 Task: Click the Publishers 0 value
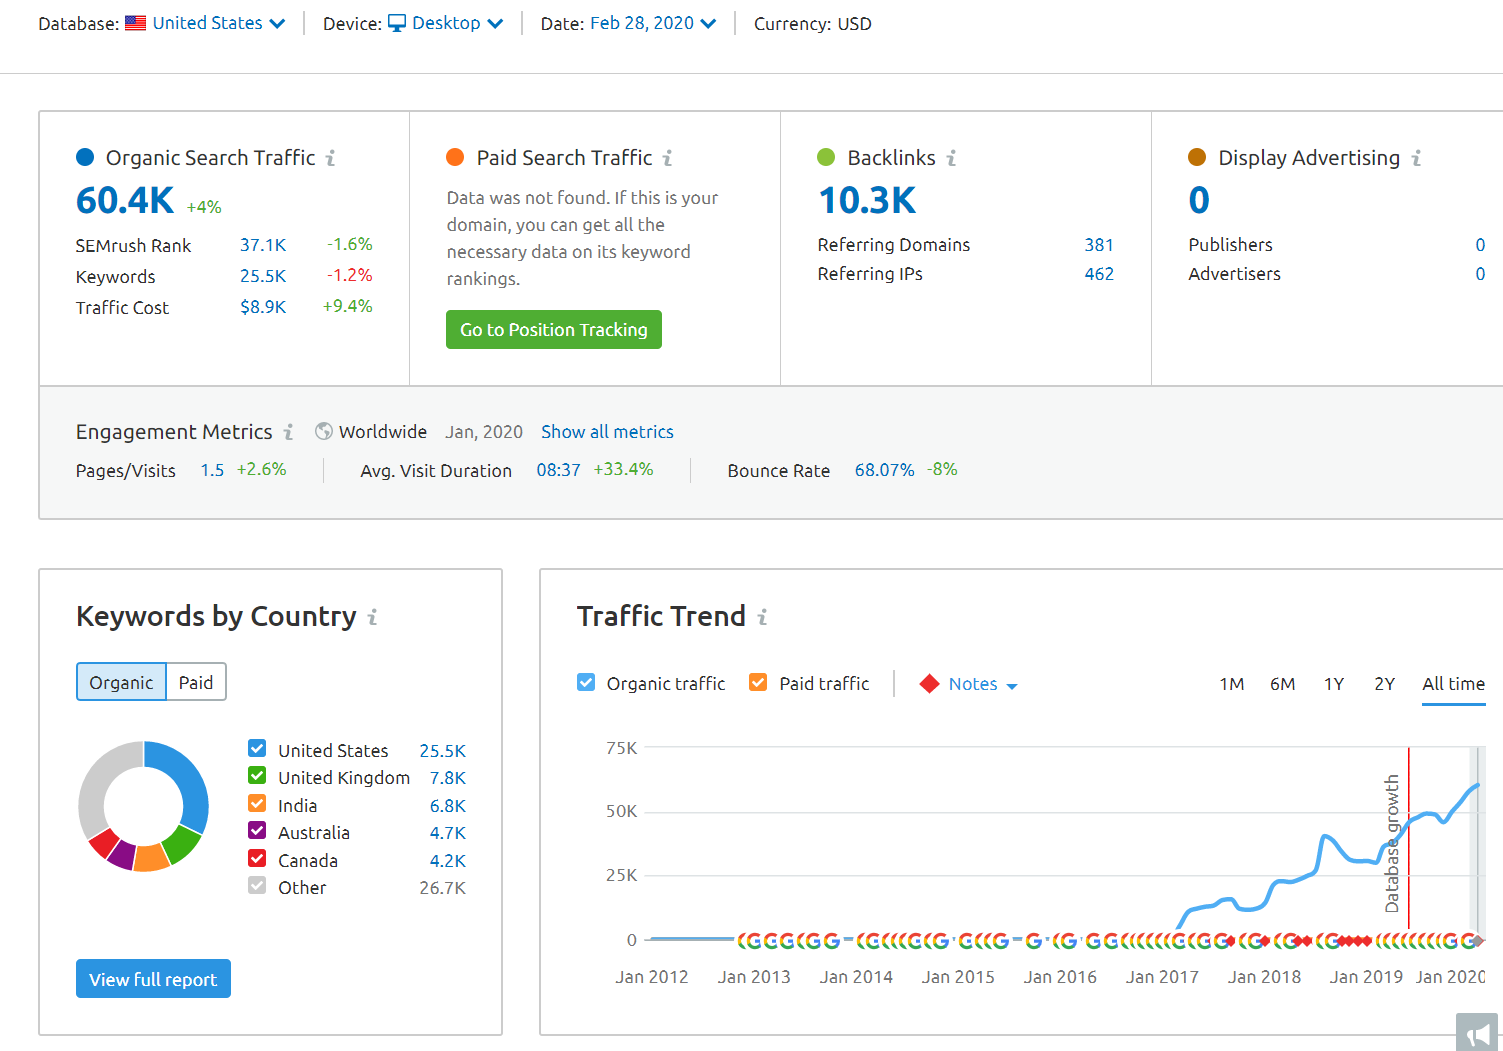click(x=1480, y=245)
